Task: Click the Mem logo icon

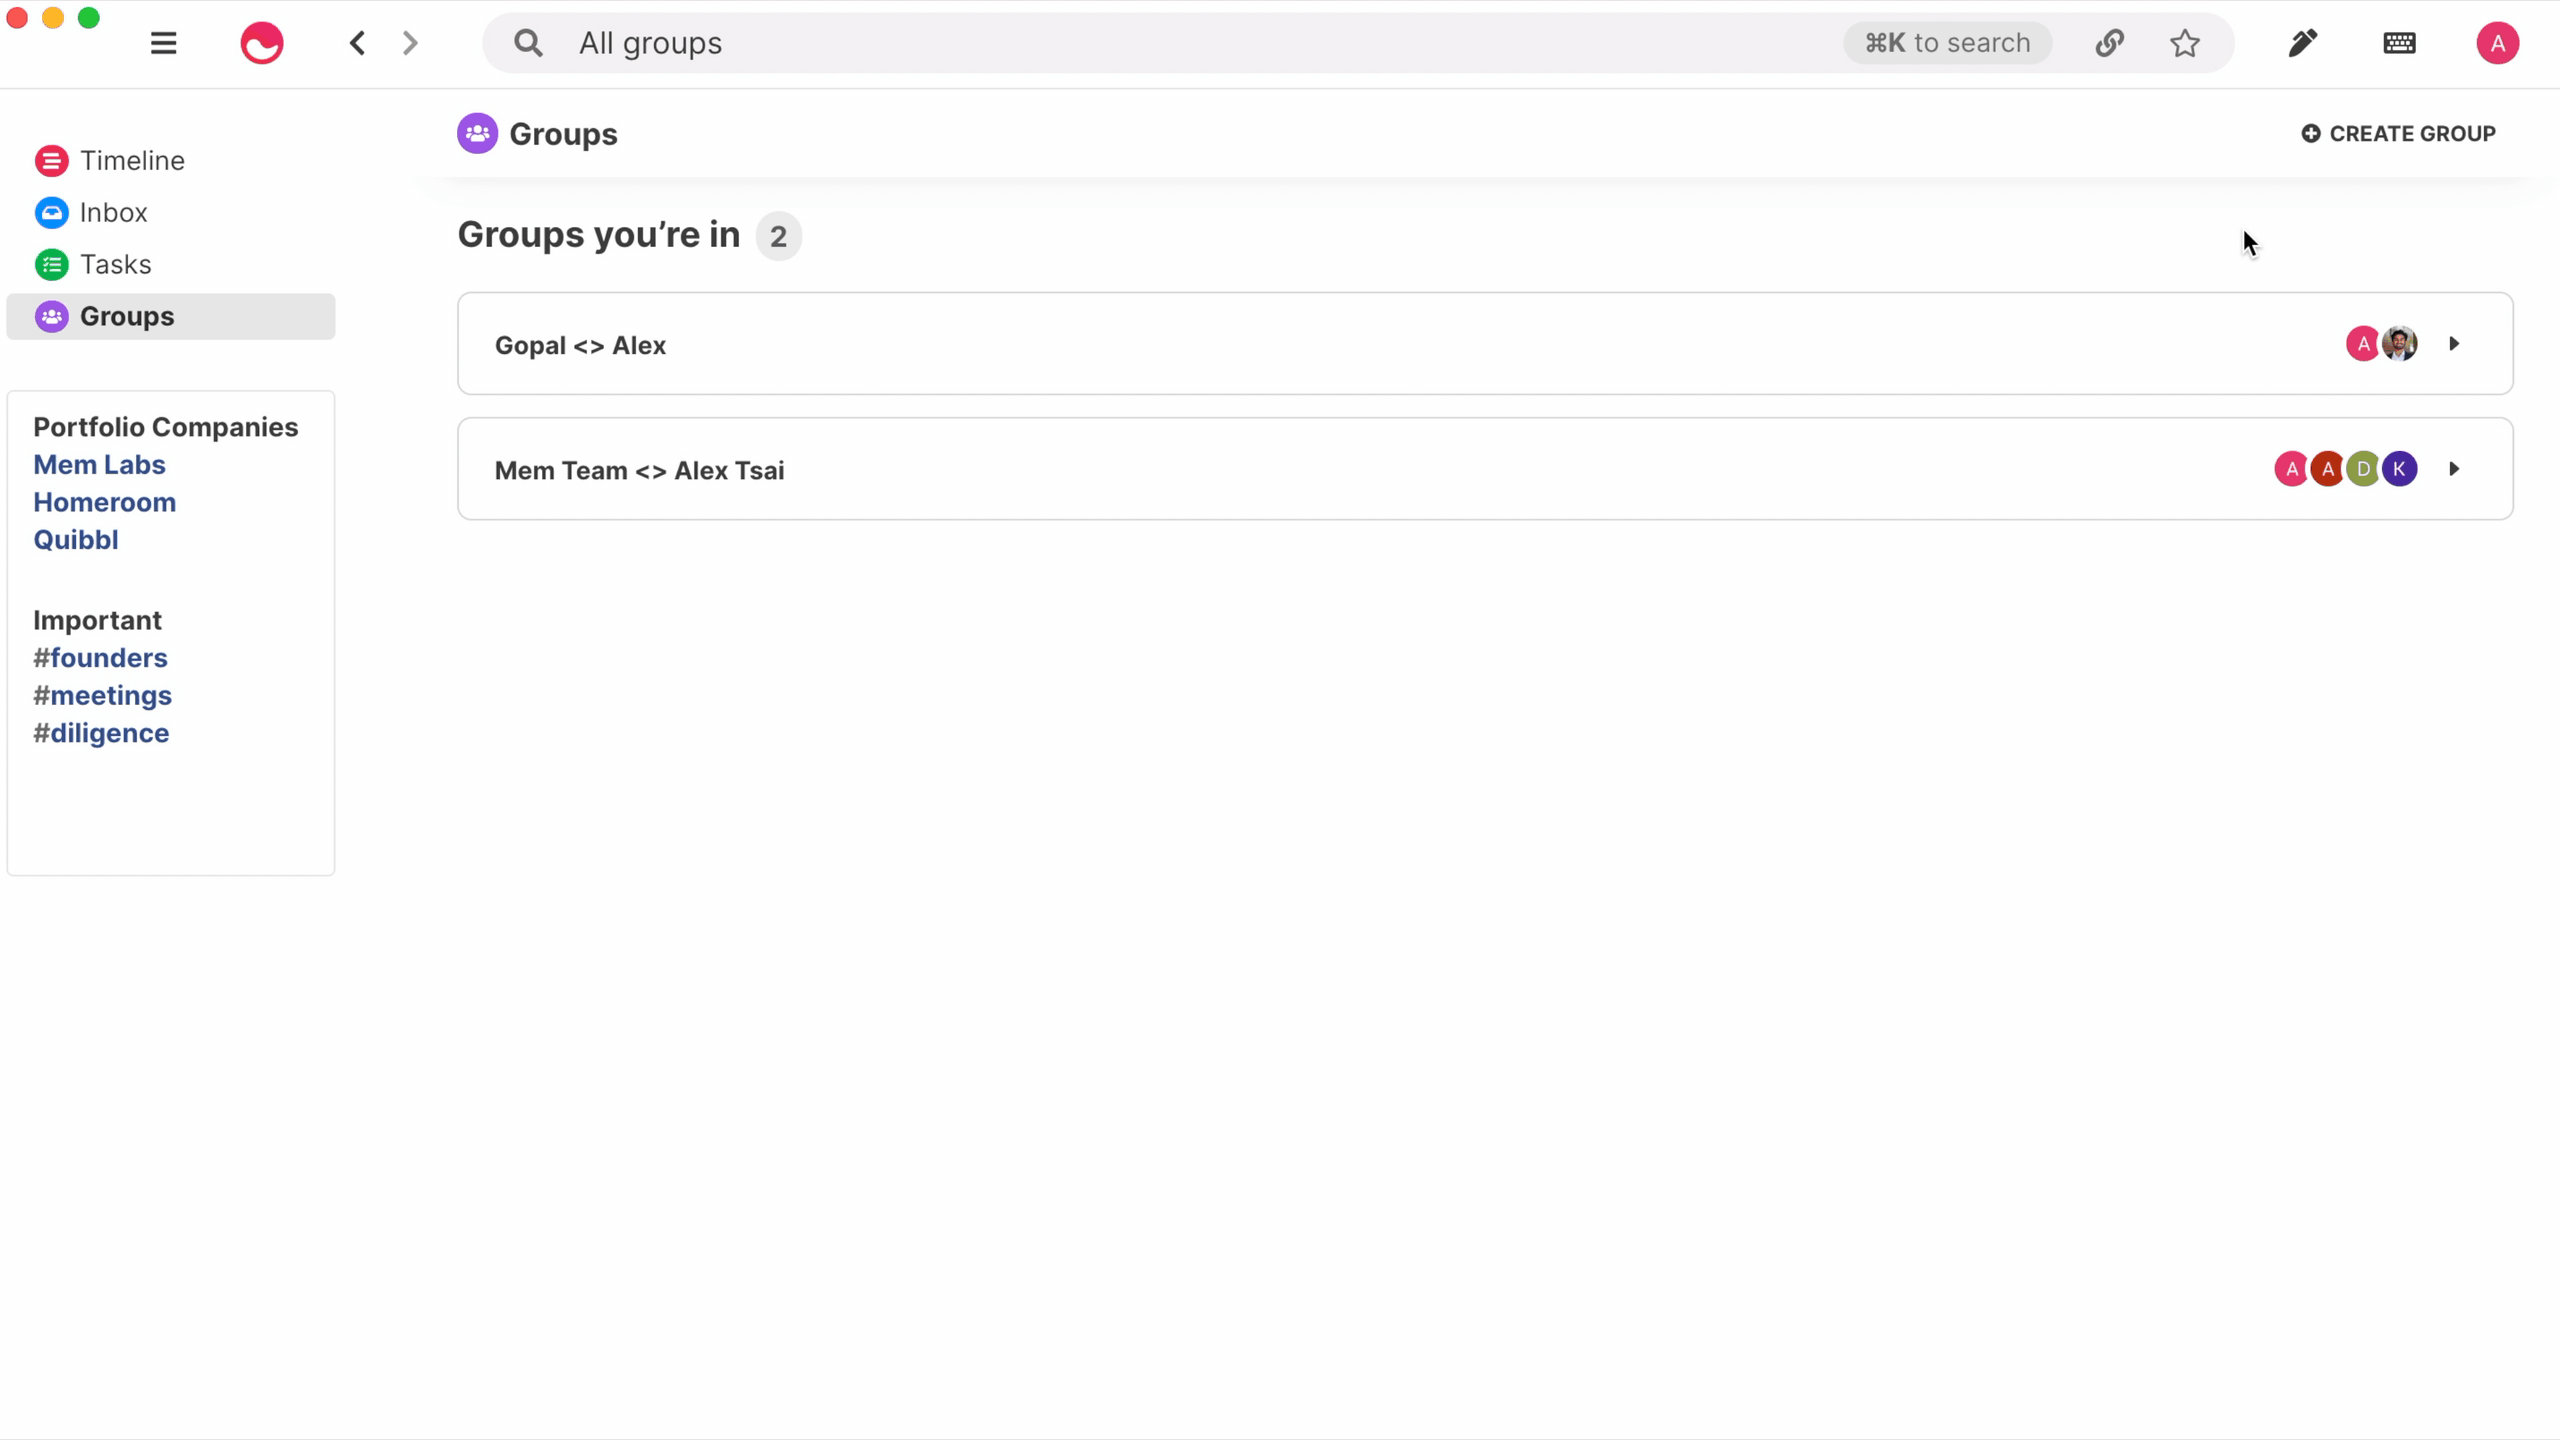Action: coord(262,43)
